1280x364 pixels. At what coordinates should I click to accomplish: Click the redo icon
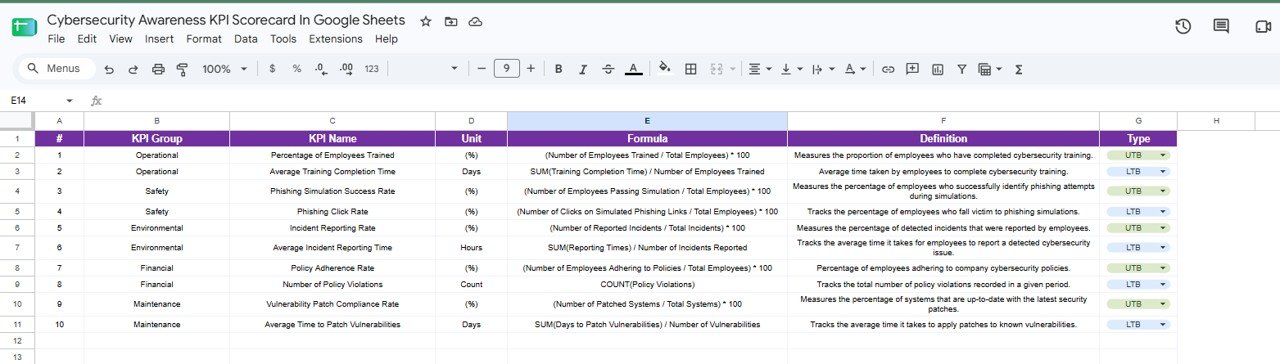tap(133, 69)
